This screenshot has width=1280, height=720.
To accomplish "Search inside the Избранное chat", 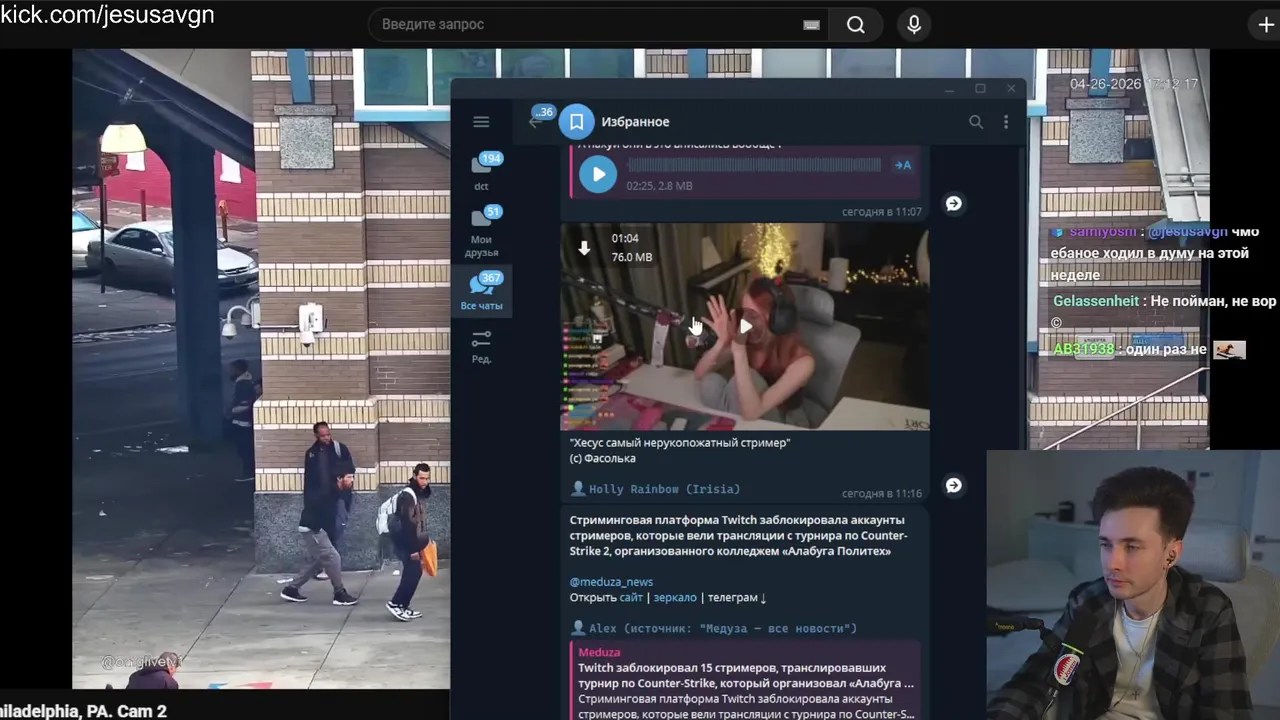I will 975,122.
